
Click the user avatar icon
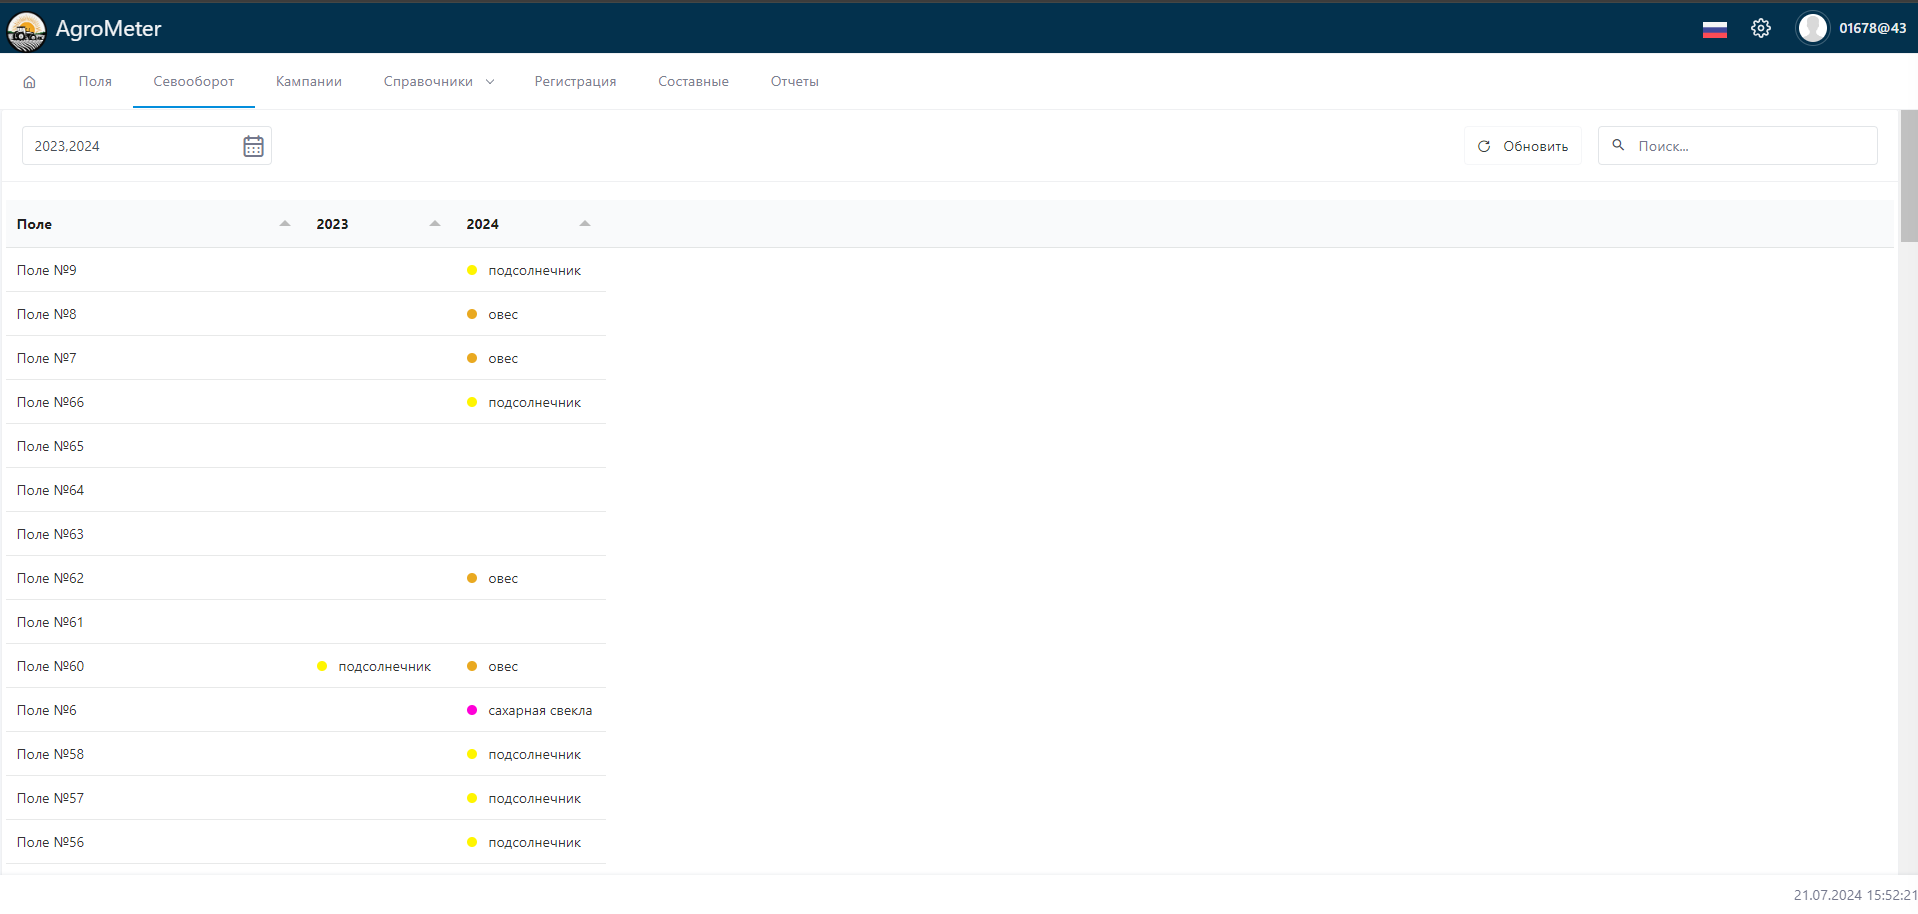(1812, 29)
